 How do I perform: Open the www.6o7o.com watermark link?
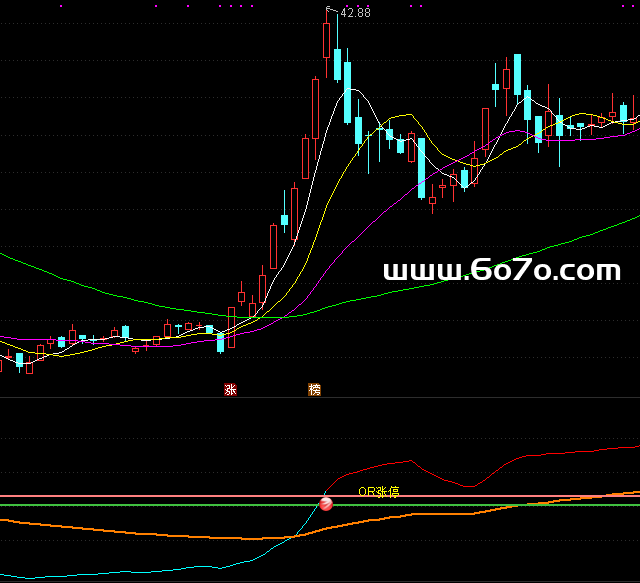[x=501, y=270]
